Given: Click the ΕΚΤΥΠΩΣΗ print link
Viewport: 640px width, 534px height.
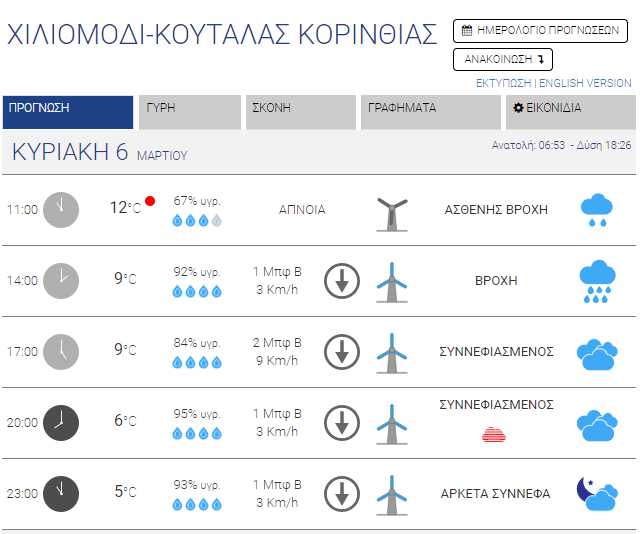Looking at the screenshot, I should tap(504, 83).
